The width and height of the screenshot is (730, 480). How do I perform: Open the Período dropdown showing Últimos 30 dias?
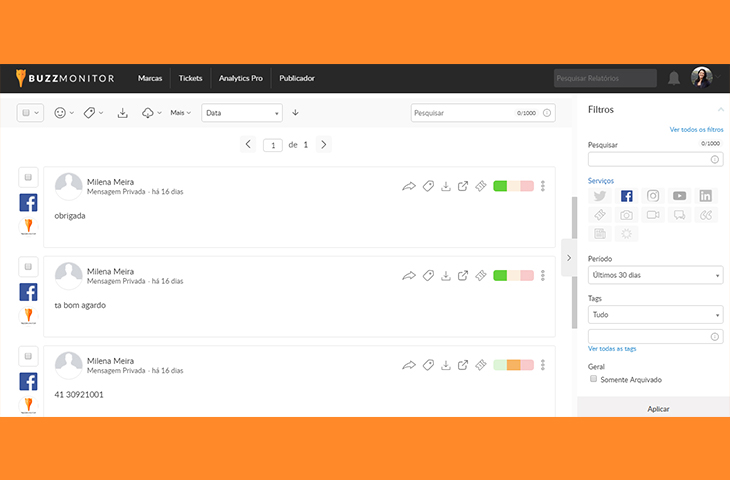[x=655, y=275]
